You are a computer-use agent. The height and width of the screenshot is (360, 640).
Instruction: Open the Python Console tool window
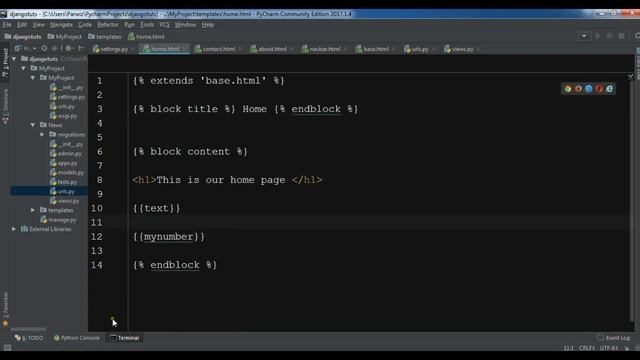76,338
